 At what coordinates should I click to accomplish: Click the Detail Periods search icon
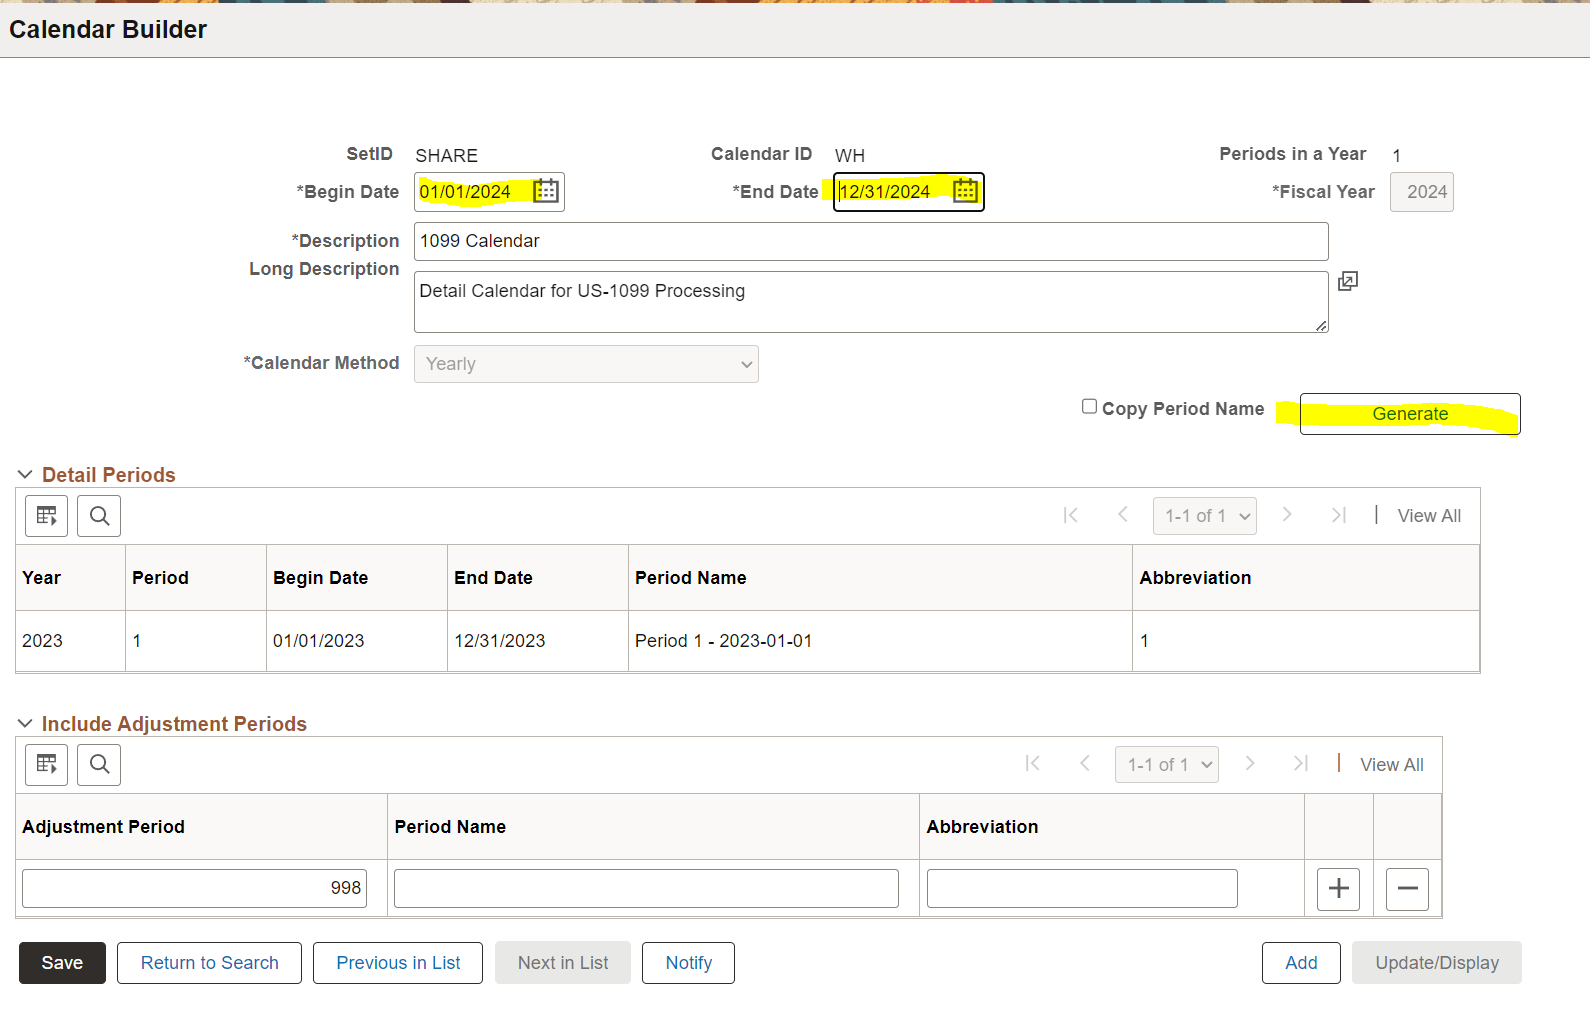[99, 516]
